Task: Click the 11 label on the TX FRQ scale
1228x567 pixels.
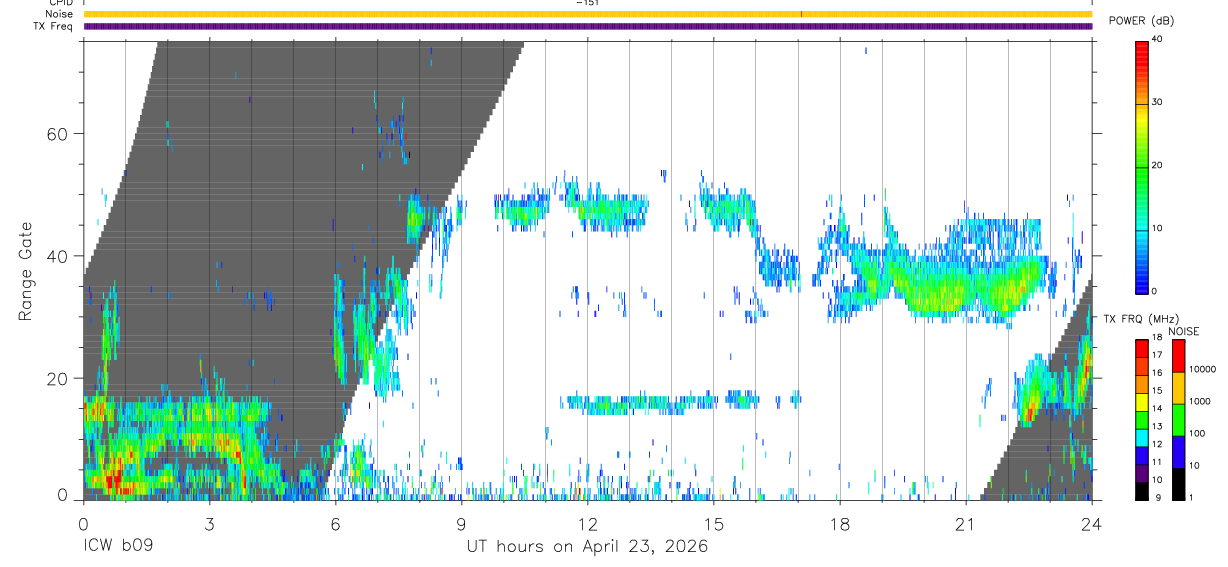Action: 1157,462
